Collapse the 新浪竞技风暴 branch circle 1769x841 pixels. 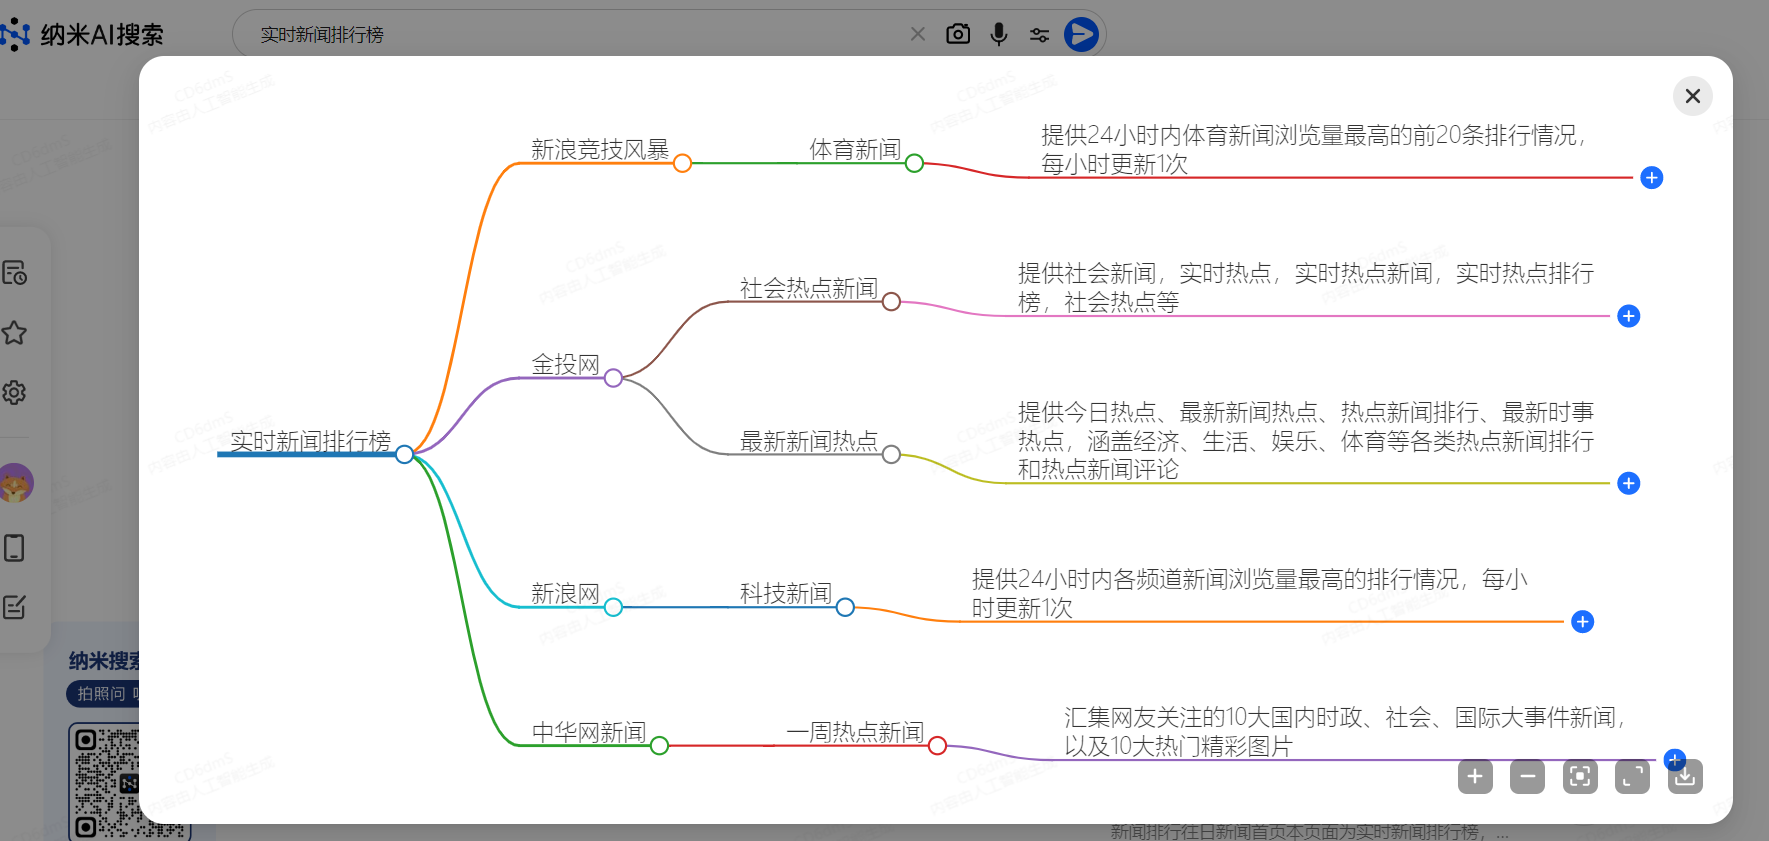[682, 163]
